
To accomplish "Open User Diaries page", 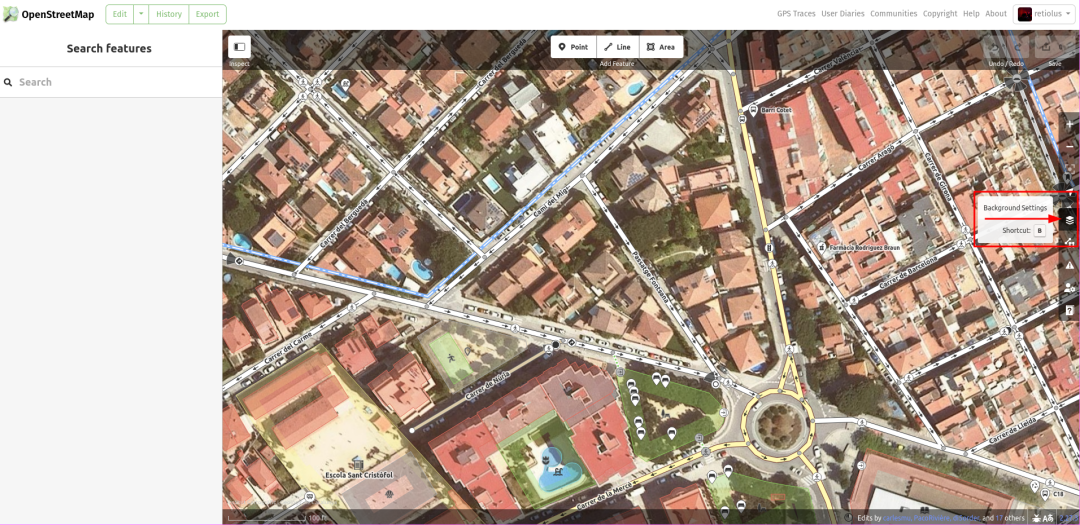I will 843,14.
